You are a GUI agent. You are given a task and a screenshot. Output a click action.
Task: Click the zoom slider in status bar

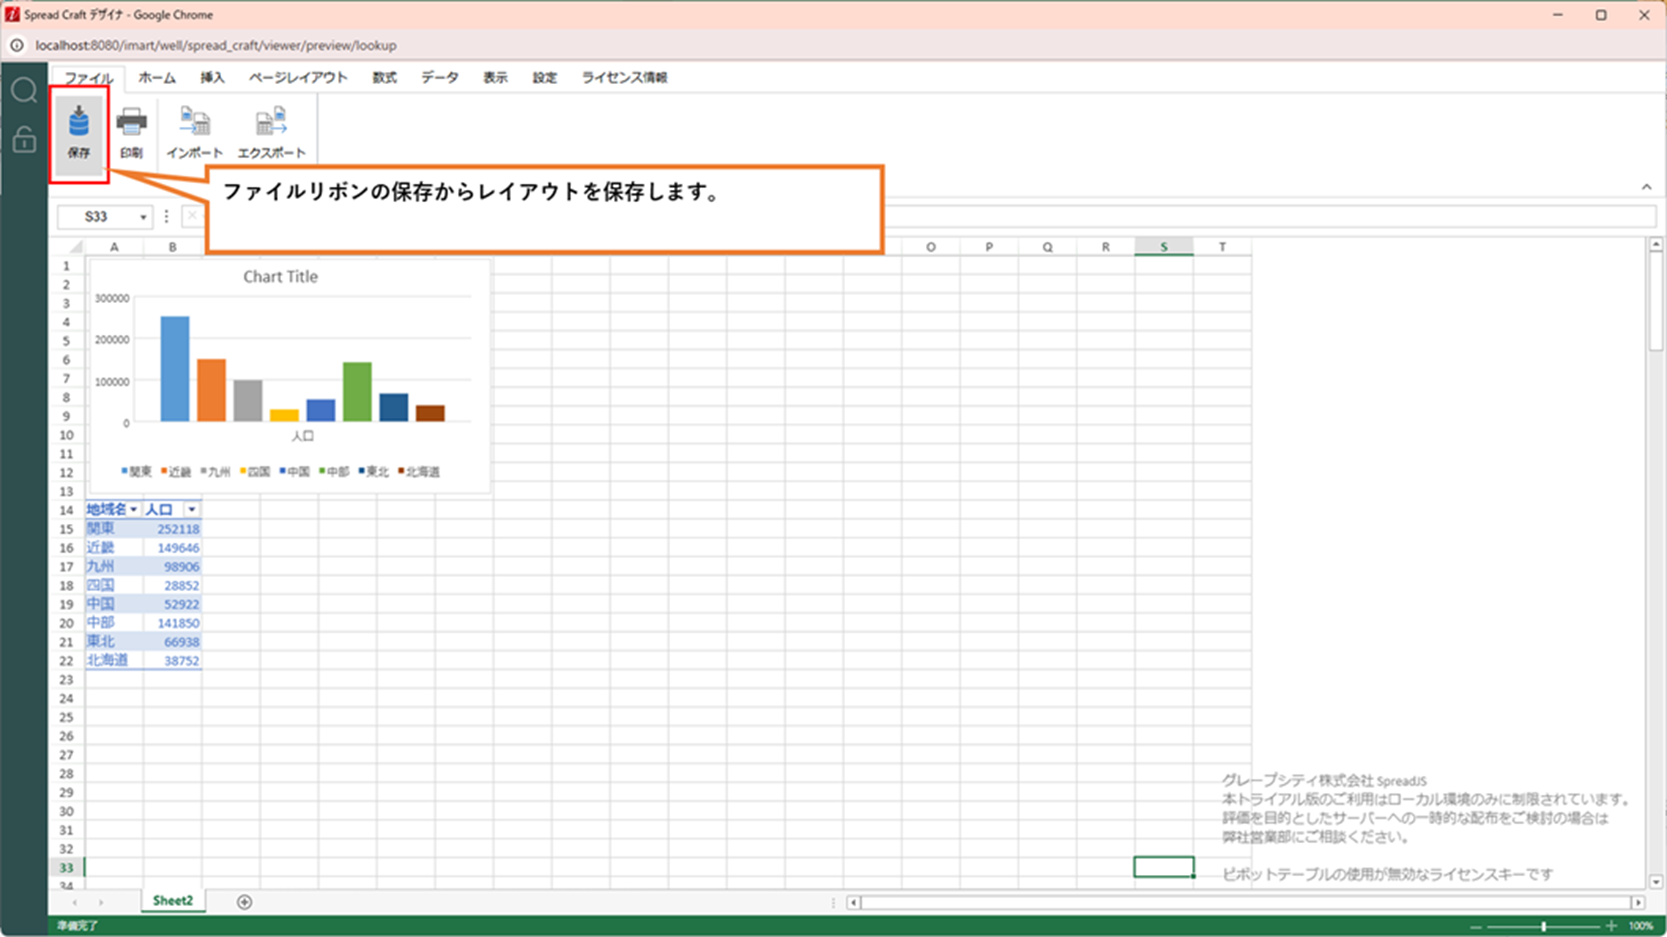point(1544,926)
